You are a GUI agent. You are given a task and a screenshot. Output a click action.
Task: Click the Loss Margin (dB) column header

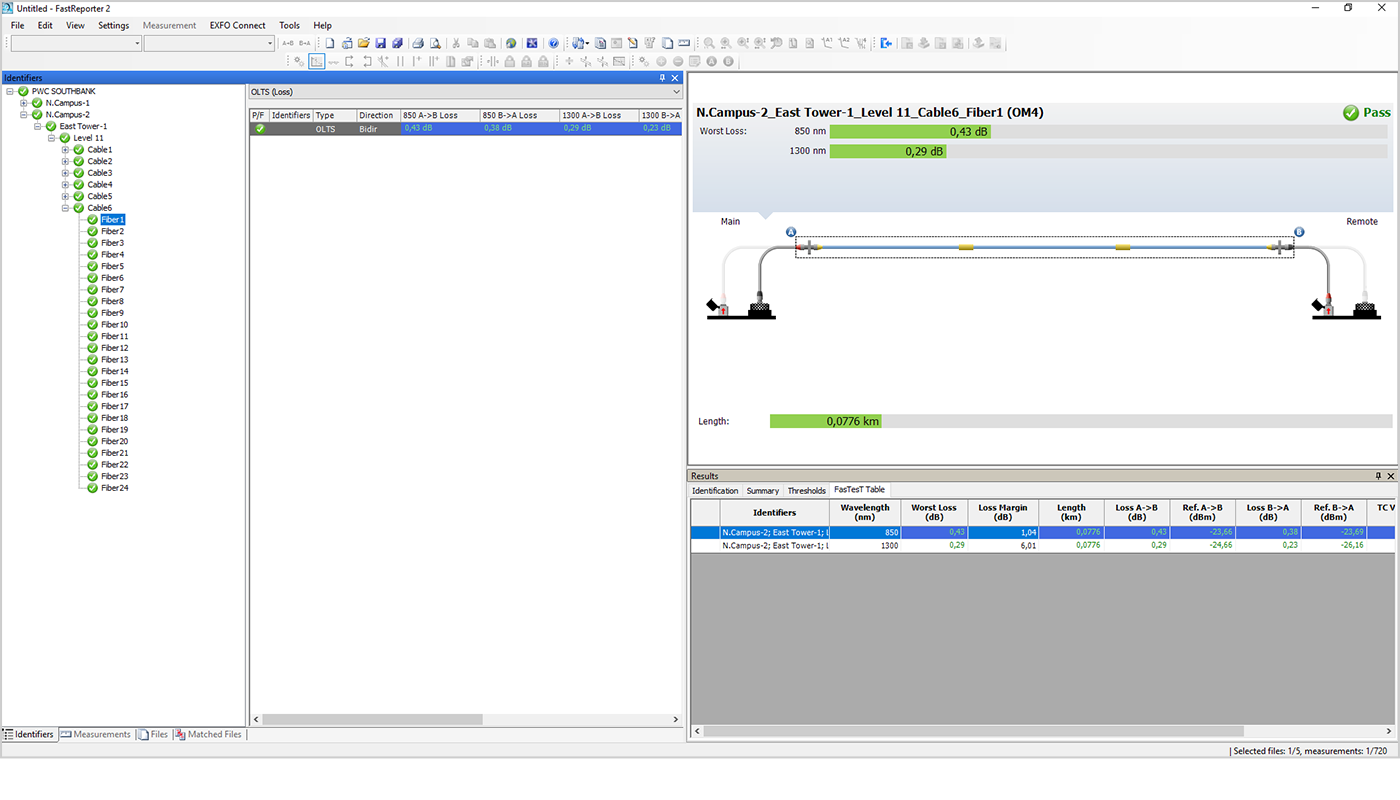click(x=1002, y=512)
